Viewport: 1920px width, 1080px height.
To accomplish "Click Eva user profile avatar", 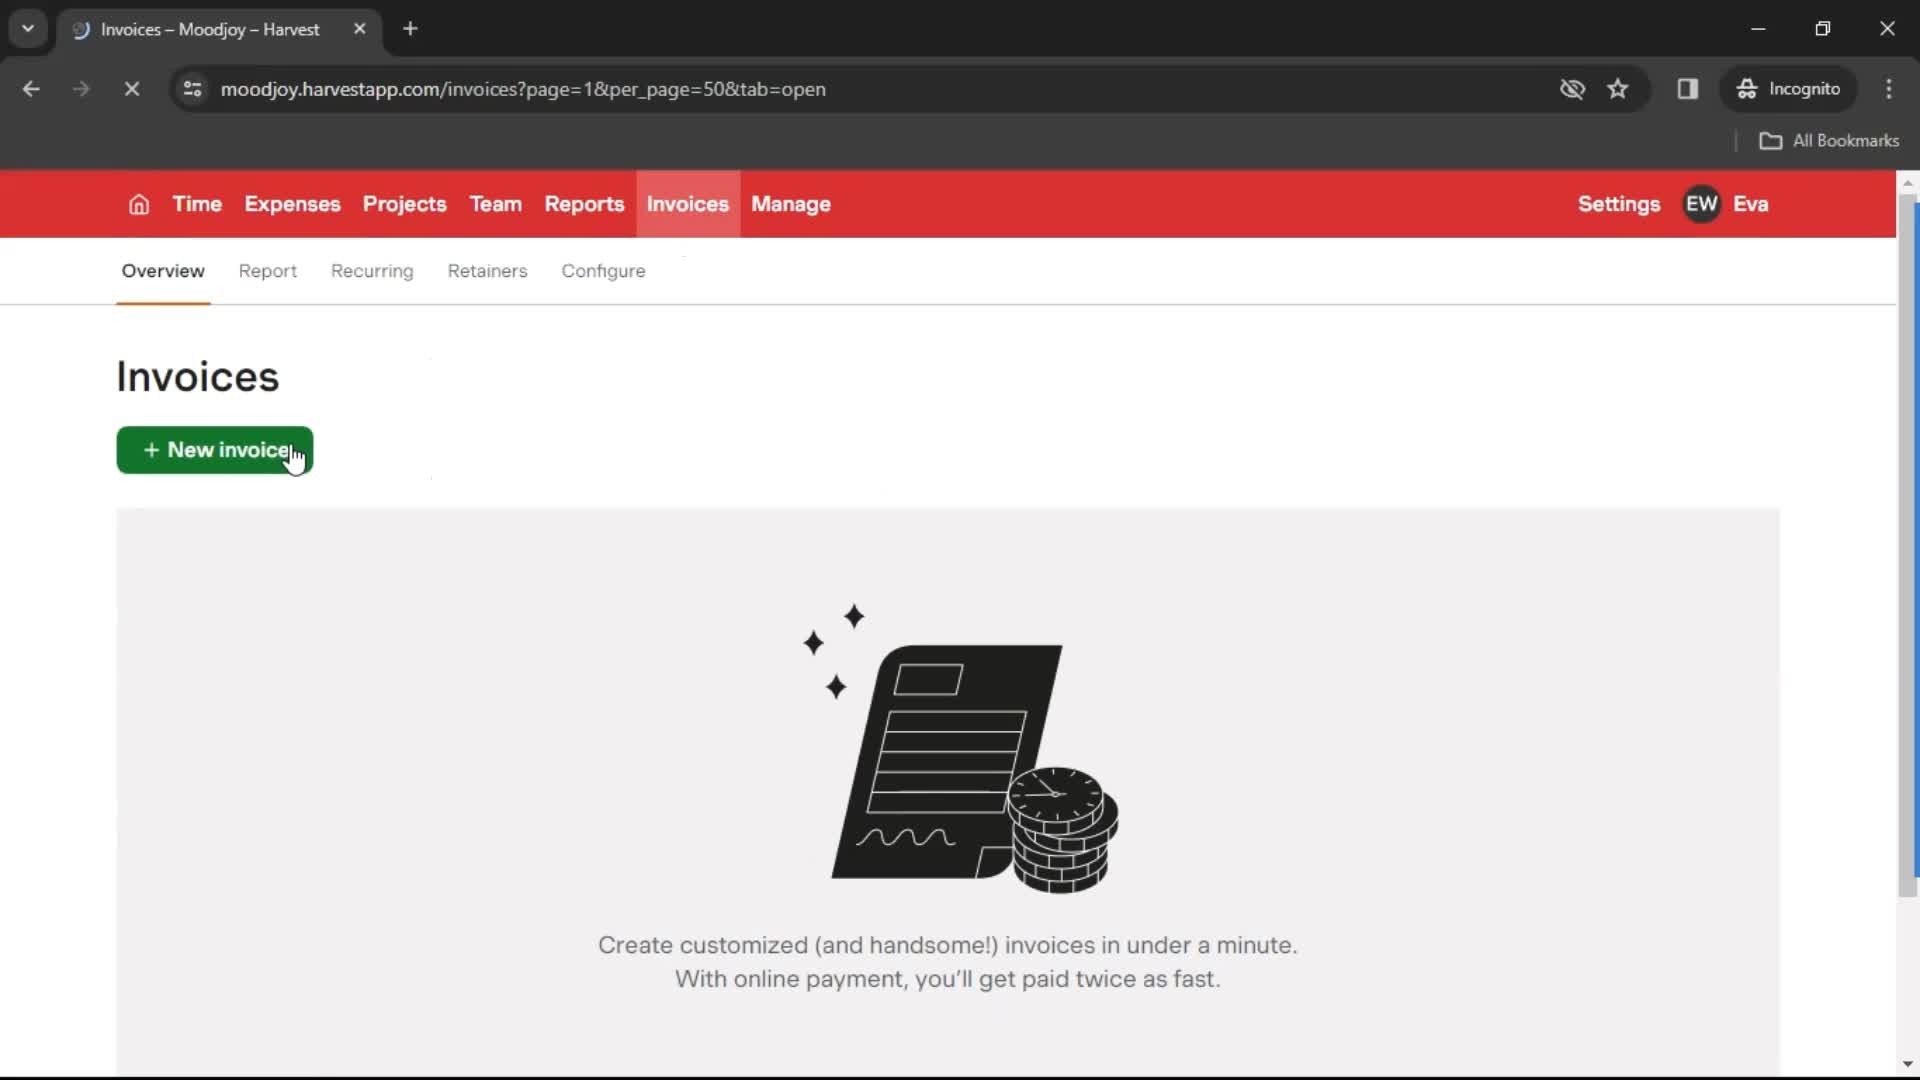I will (1702, 204).
